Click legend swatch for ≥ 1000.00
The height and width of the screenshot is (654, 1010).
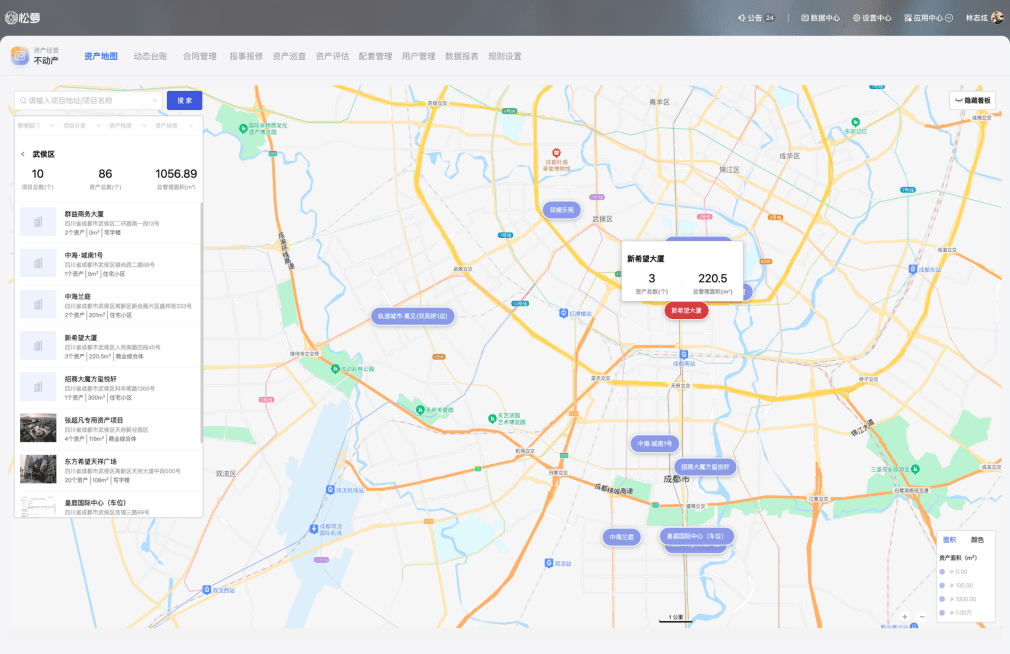tap(942, 599)
